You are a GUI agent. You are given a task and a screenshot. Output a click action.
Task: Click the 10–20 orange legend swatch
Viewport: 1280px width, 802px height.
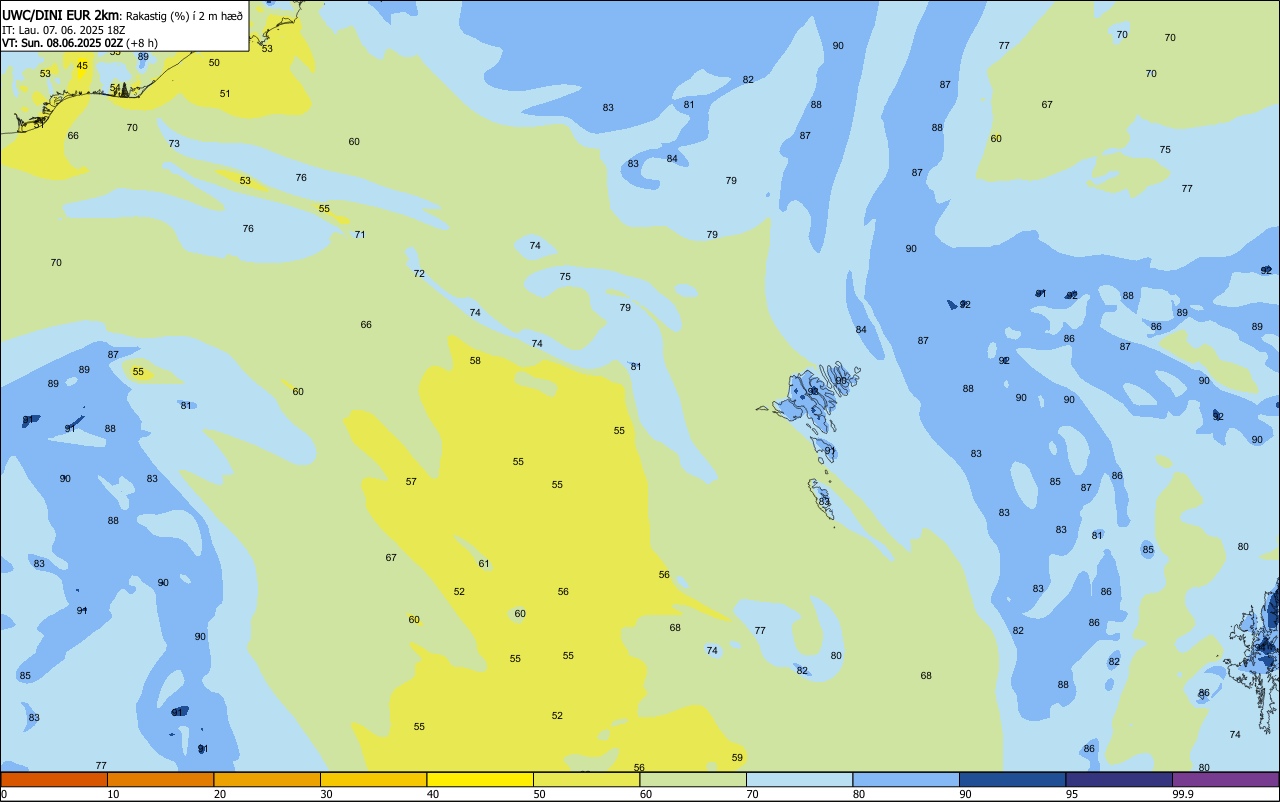[x=160, y=779]
